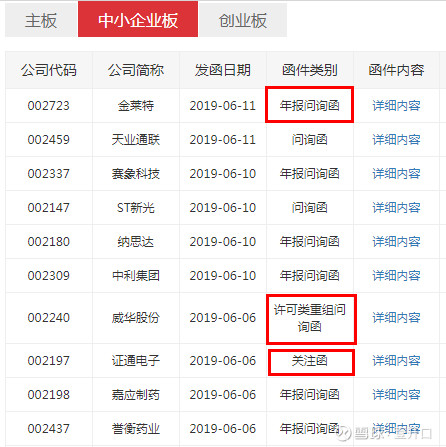The image size is (446, 447).
Task: Select company name 誉衡药业
Action: click(136, 429)
